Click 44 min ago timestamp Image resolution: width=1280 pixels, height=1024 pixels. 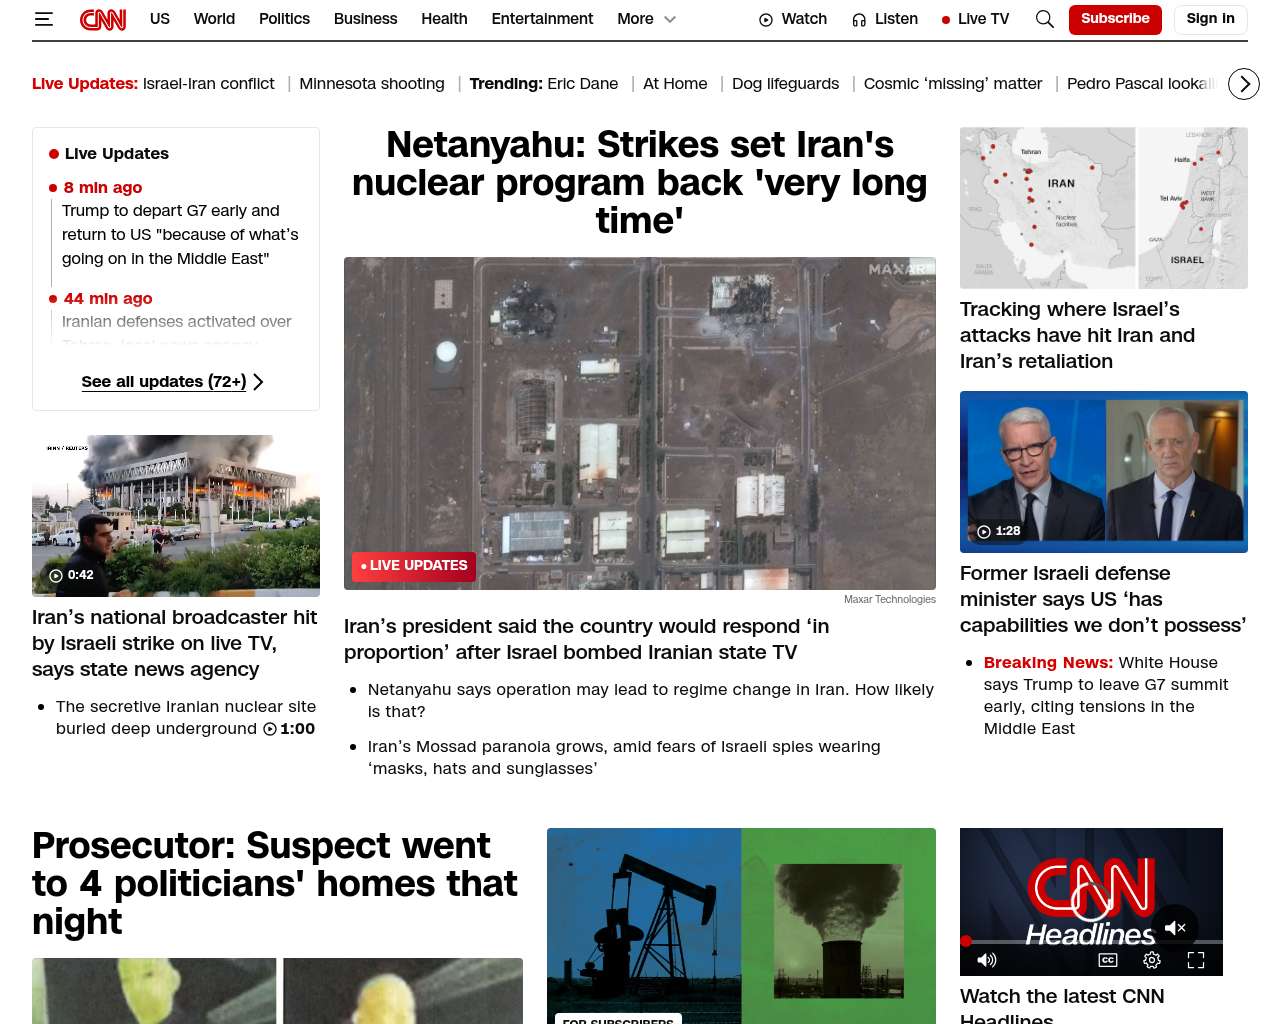pyautogui.click(x=108, y=299)
